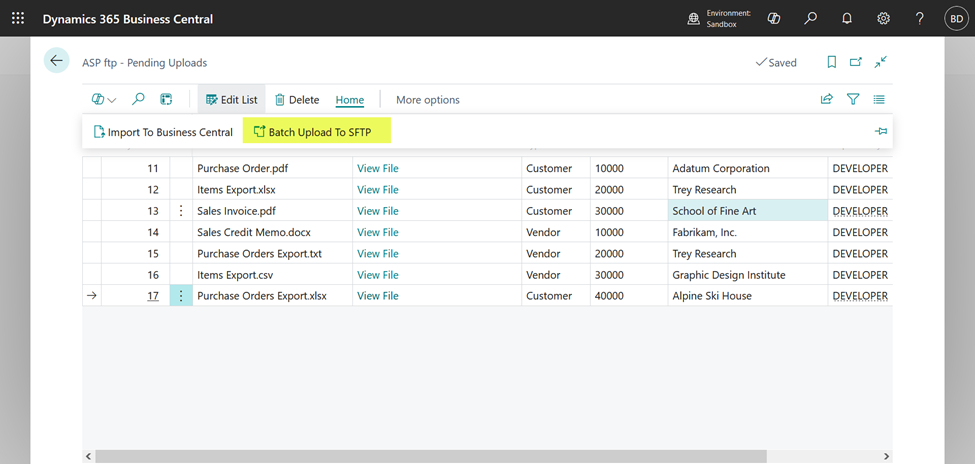View File for Sales Invoice.pdf
Screen dimensions: 975x464
click(377, 211)
